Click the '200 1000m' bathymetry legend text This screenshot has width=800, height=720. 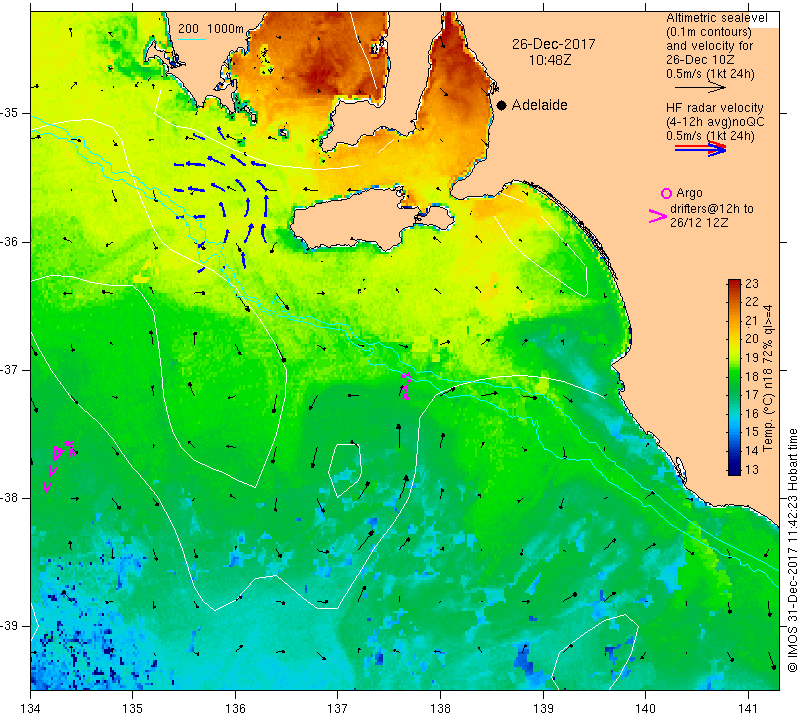click(211, 29)
